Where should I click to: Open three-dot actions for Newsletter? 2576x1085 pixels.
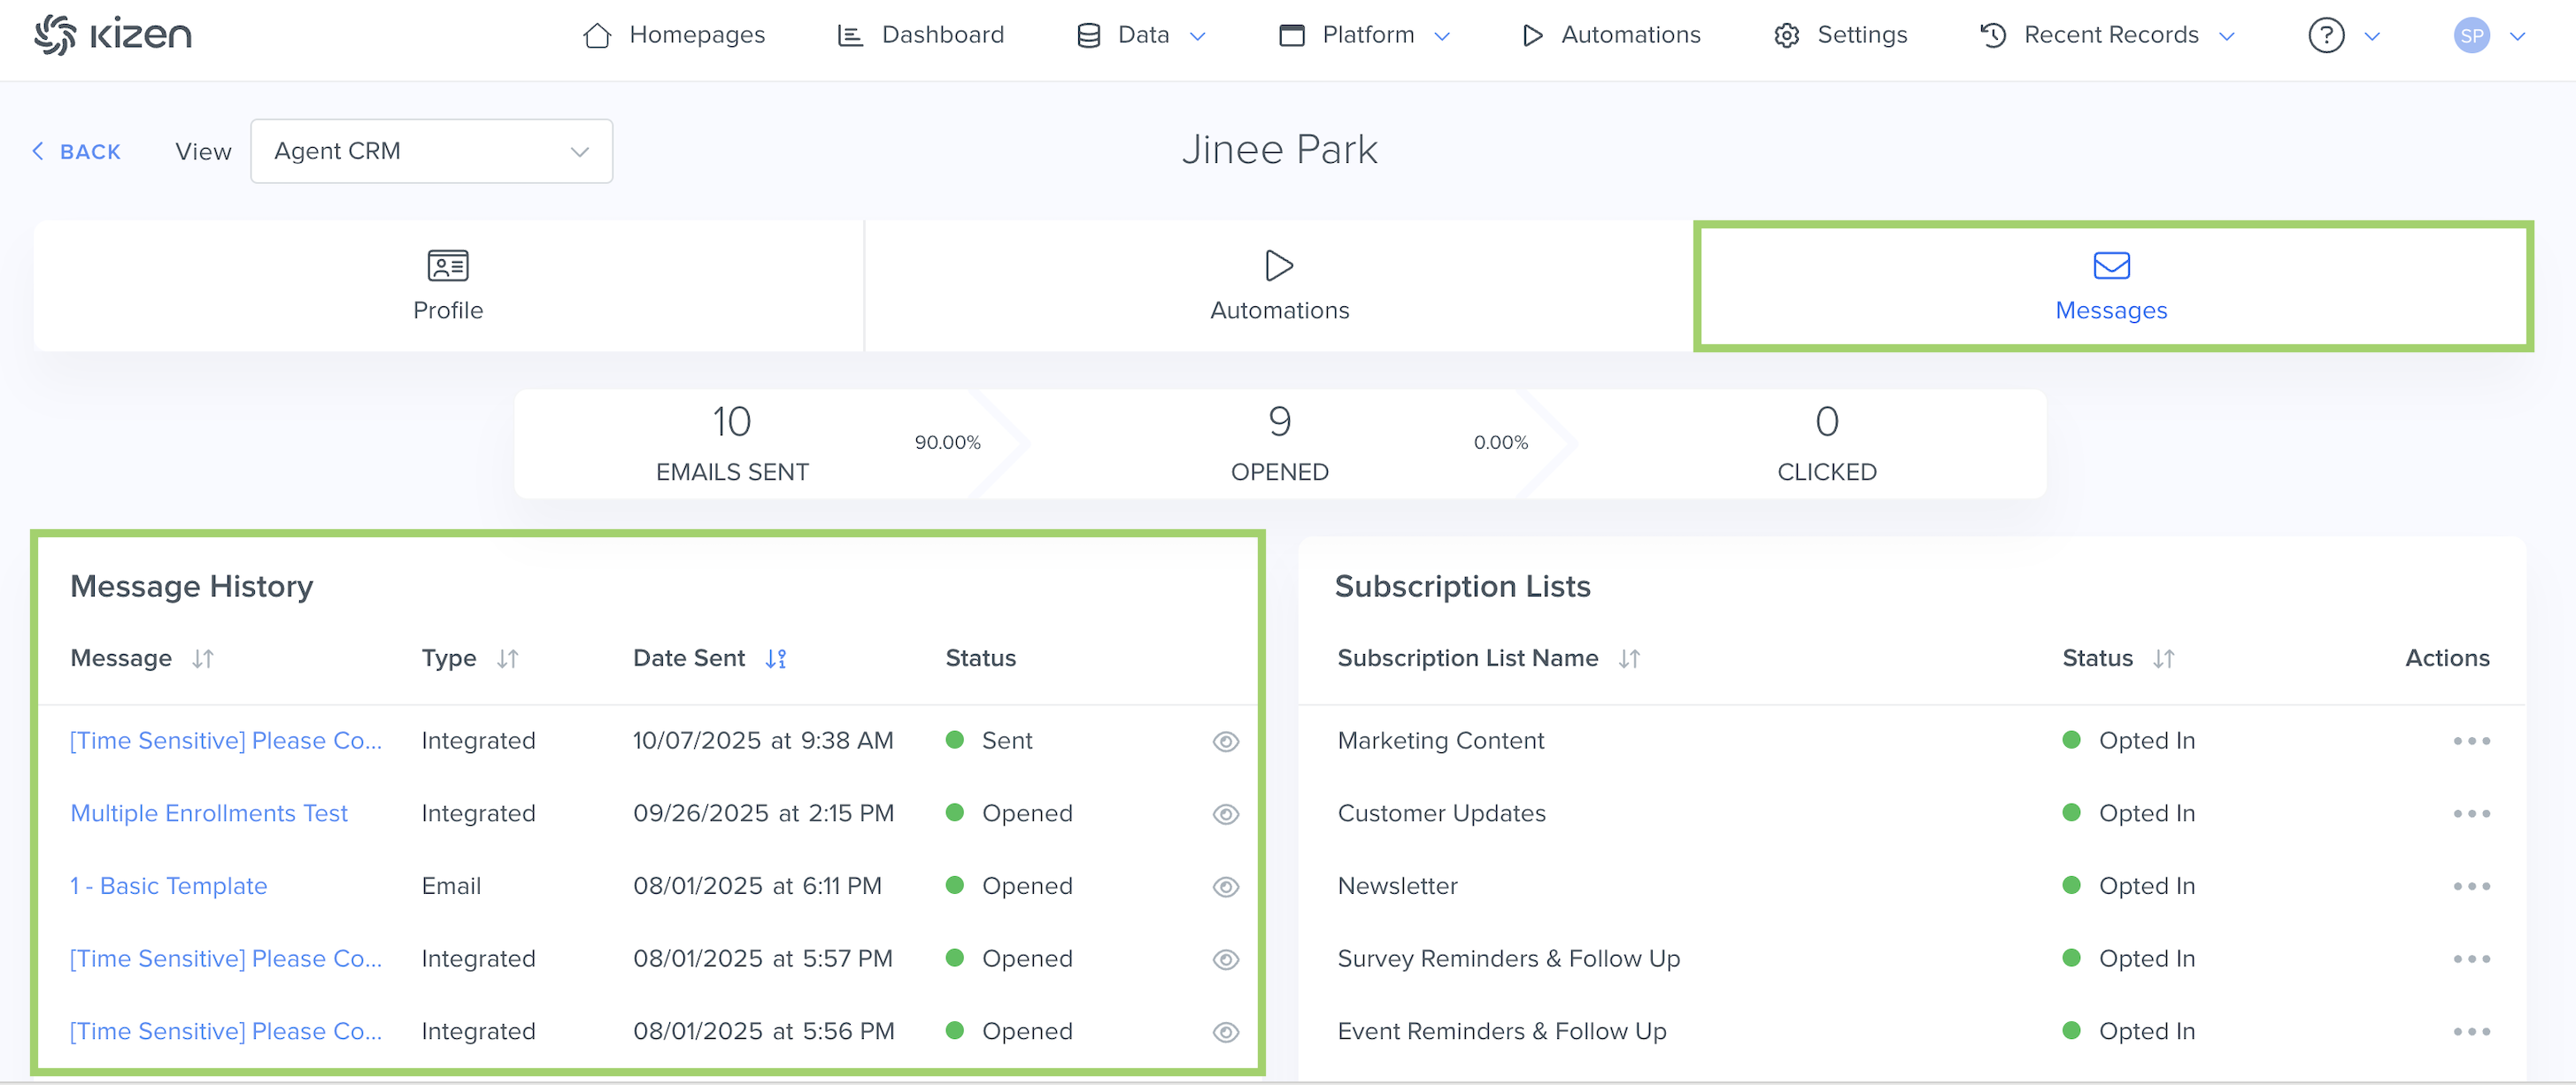click(2471, 886)
